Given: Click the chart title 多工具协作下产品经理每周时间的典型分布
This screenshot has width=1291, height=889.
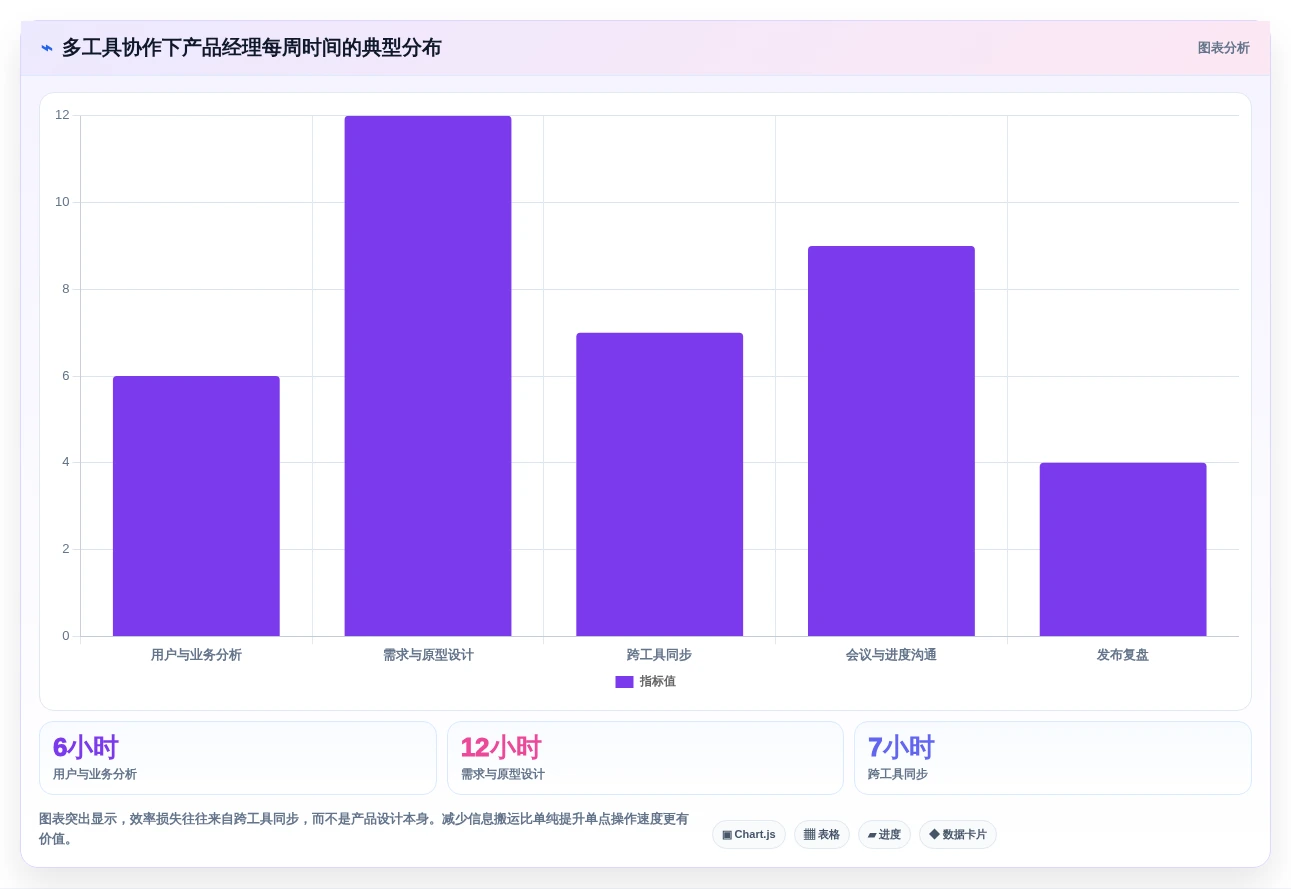Looking at the screenshot, I should pos(251,48).
